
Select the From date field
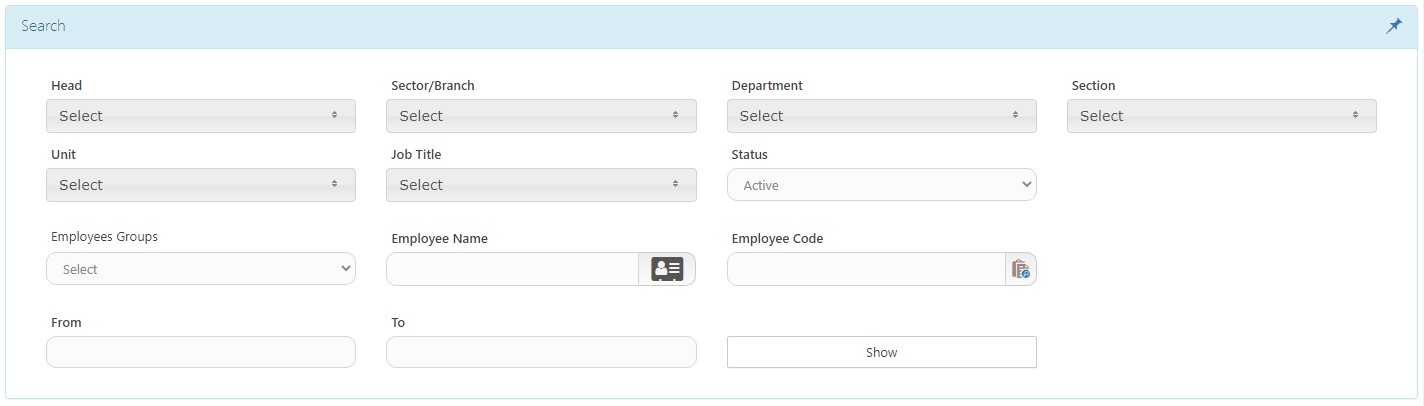(201, 352)
